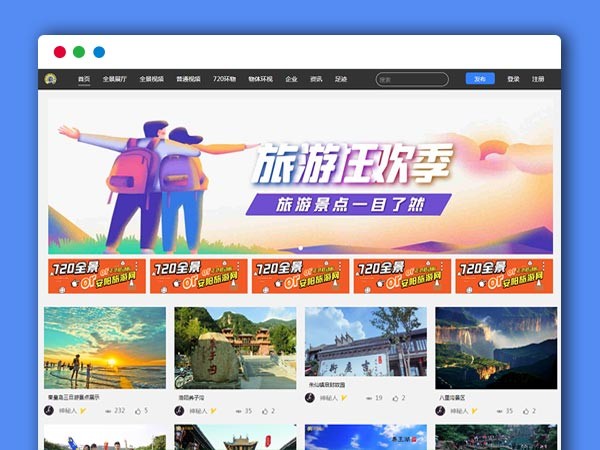Open the 全景展厅 menu item
The height and width of the screenshot is (450, 600).
point(115,79)
